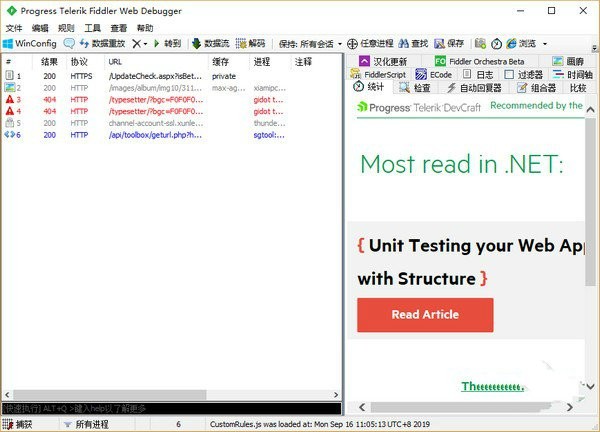
Task: Switch to the FiddlerScript tab
Action: coord(378,75)
